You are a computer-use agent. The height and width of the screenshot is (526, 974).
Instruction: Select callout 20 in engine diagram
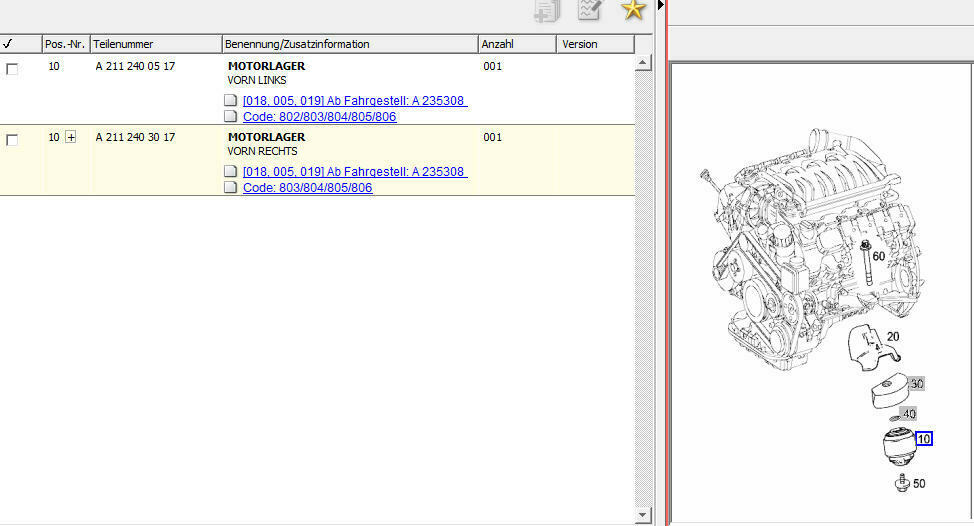tap(893, 337)
